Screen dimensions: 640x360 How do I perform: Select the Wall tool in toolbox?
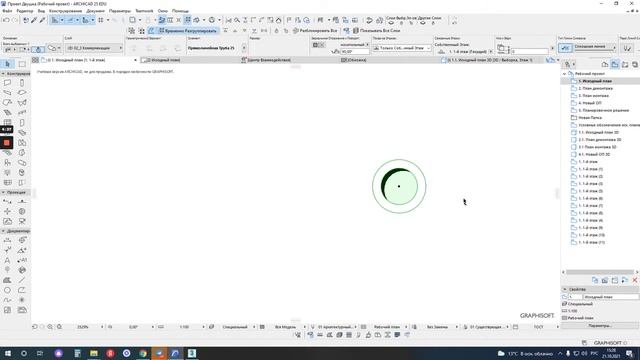coord(7,83)
